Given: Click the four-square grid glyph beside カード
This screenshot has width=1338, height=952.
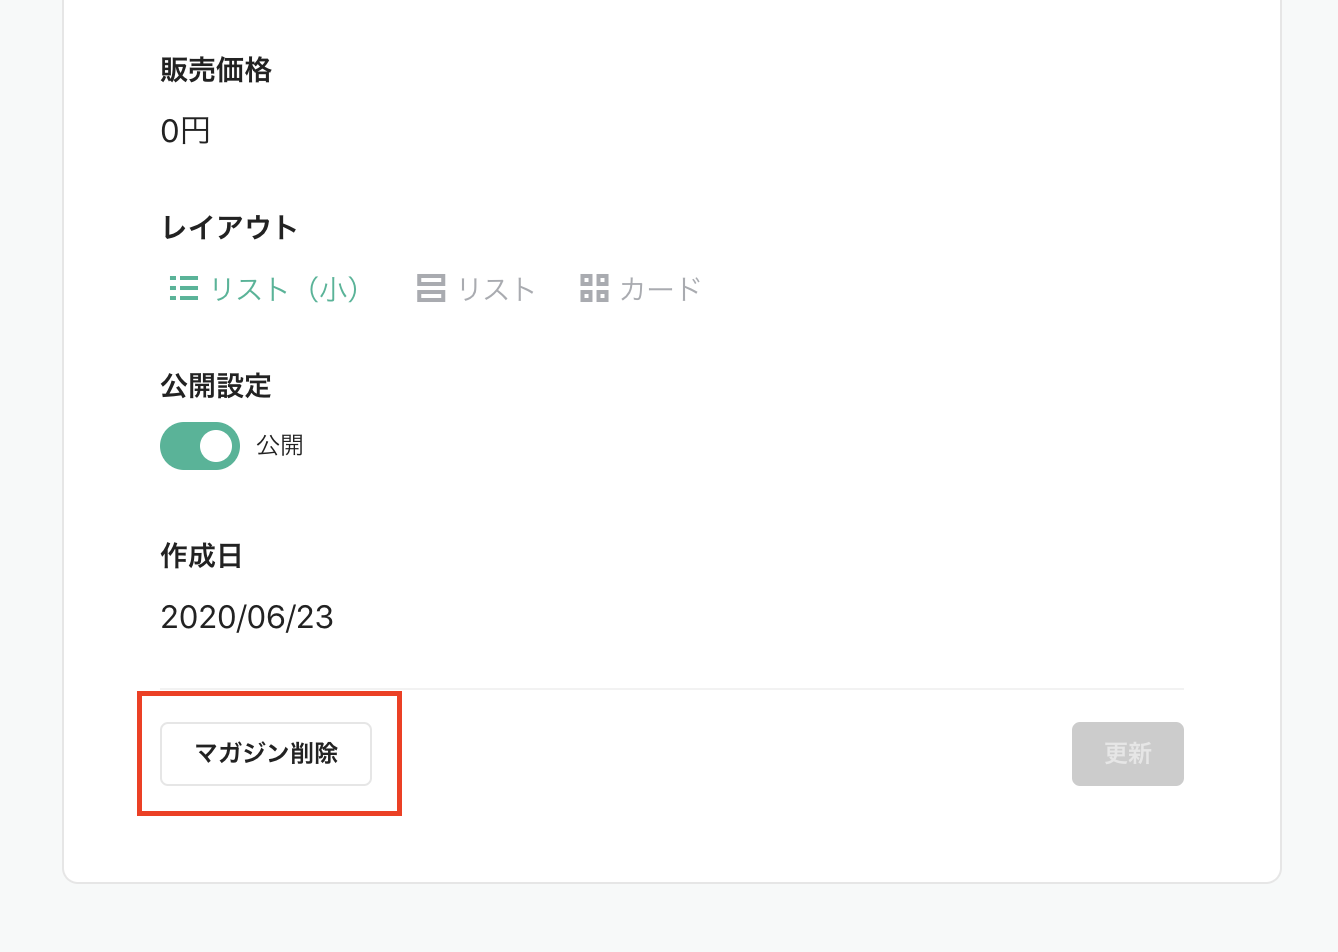Looking at the screenshot, I should pyautogui.click(x=594, y=288).
